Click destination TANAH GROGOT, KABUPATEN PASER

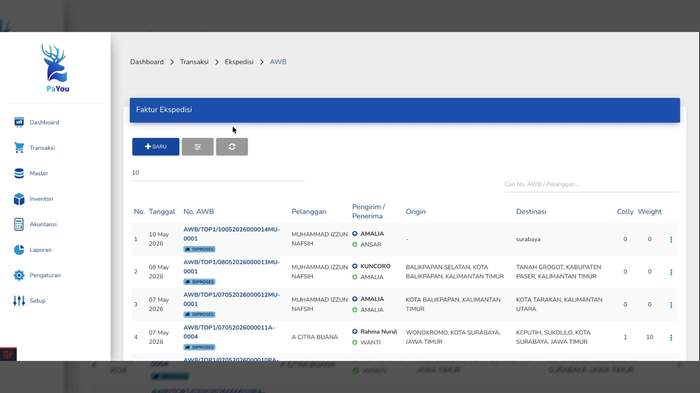[558, 272]
